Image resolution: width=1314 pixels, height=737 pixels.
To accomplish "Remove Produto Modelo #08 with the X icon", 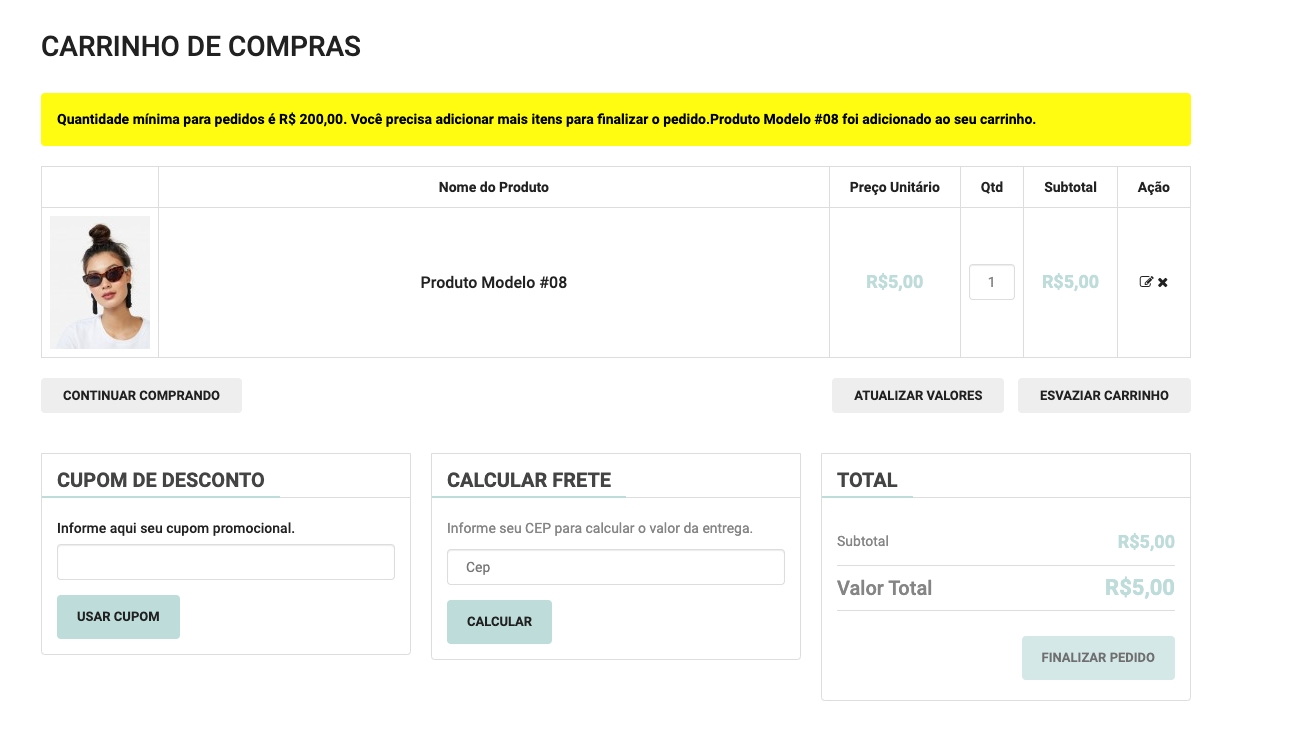I will (1163, 282).
